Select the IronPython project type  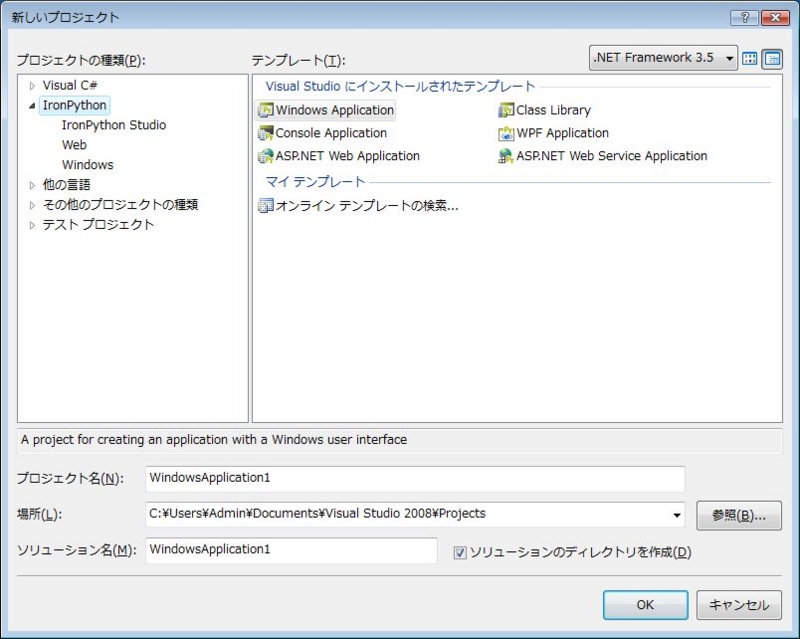coord(74,105)
